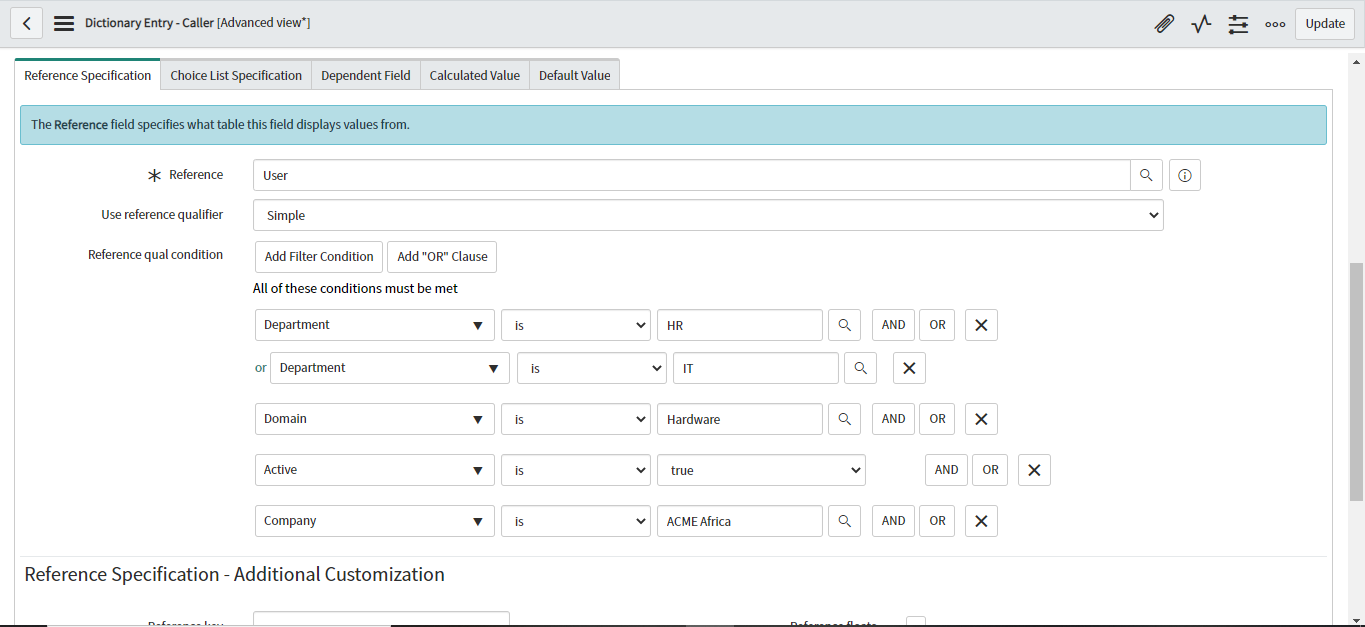
Task: Open the form context hamburger menu
Action: click(63, 23)
